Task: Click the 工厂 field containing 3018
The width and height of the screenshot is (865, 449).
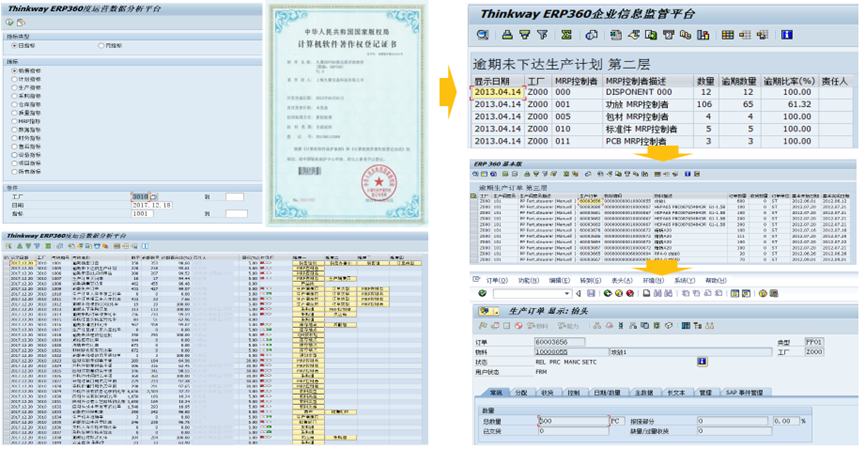Action: point(140,197)
